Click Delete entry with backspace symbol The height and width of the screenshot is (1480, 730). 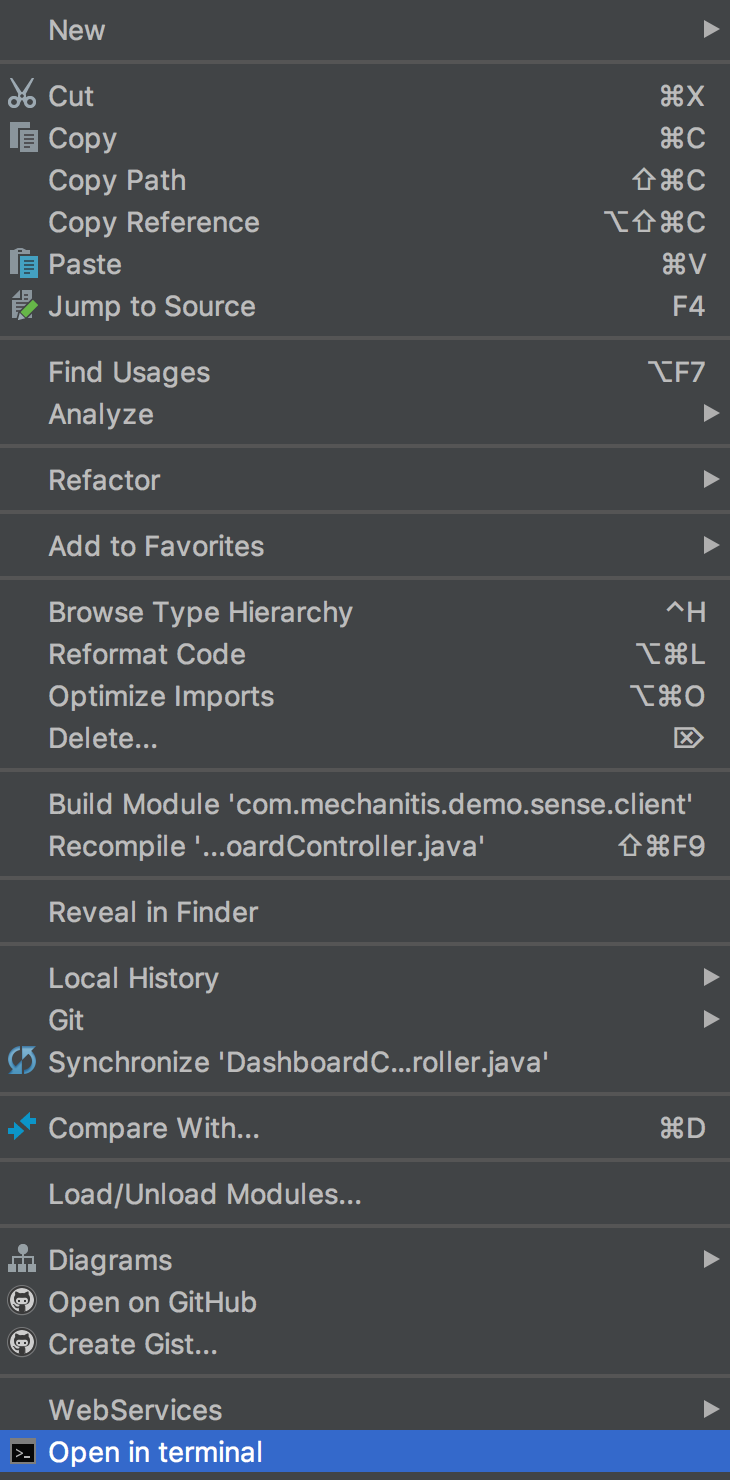365,738
